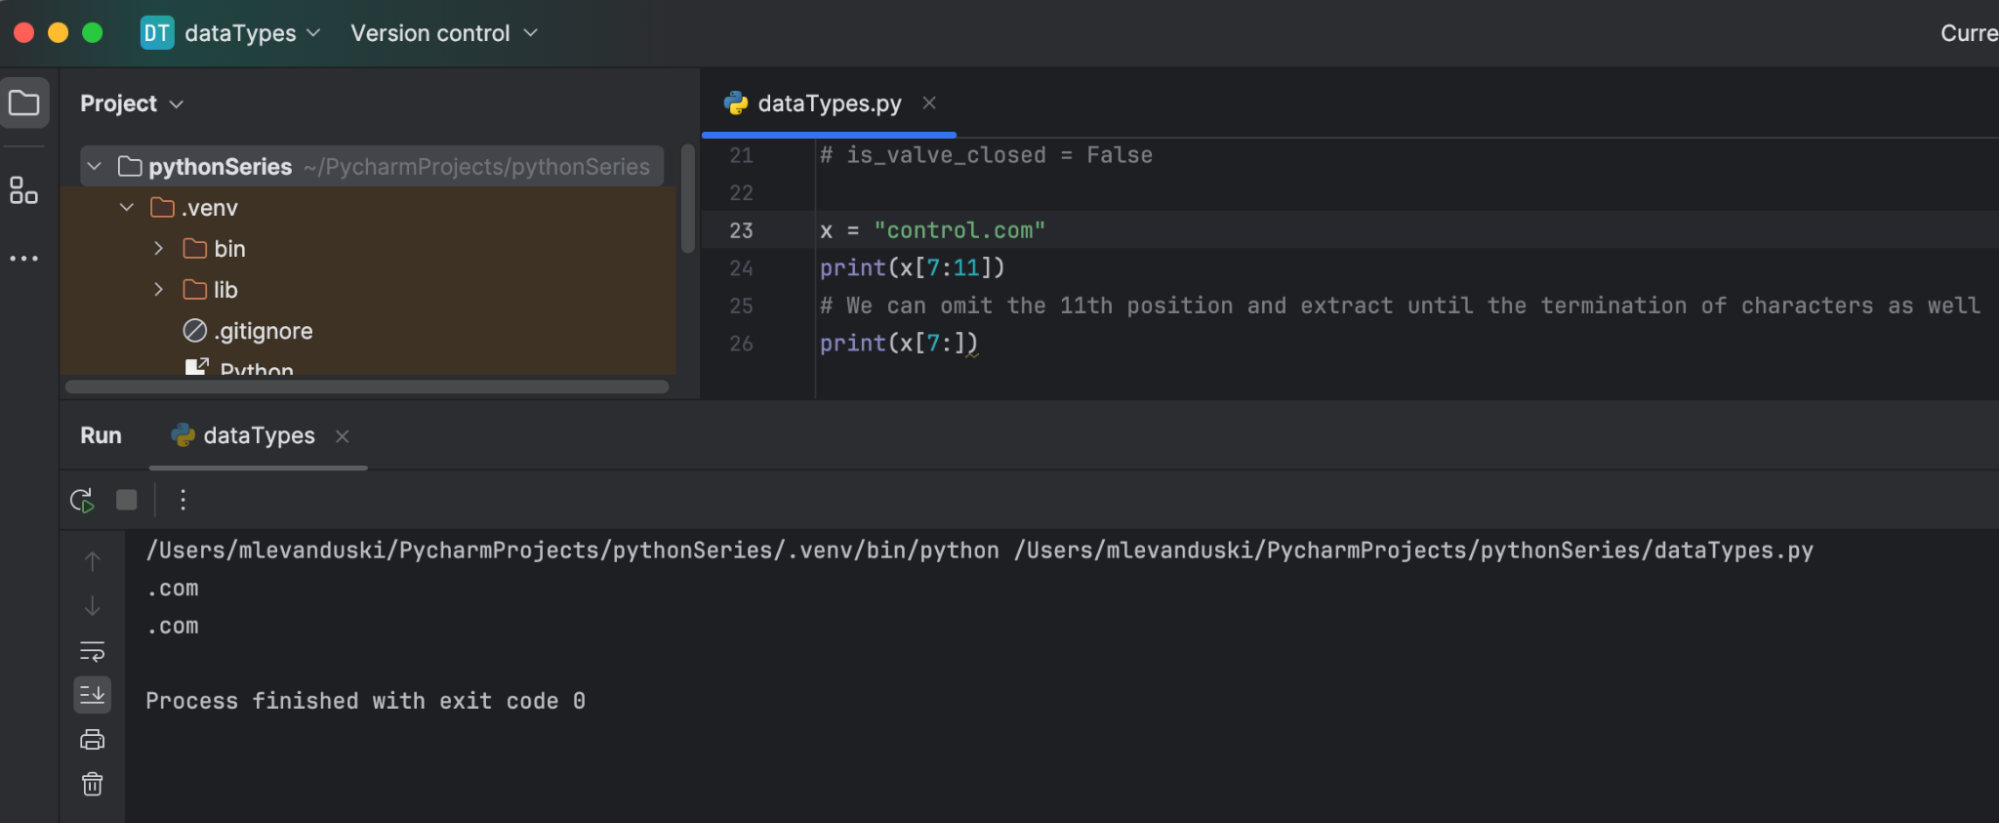Close the dataTypes.py editor tab
The image size is (1999, 823).
click(x=929, y=103)
